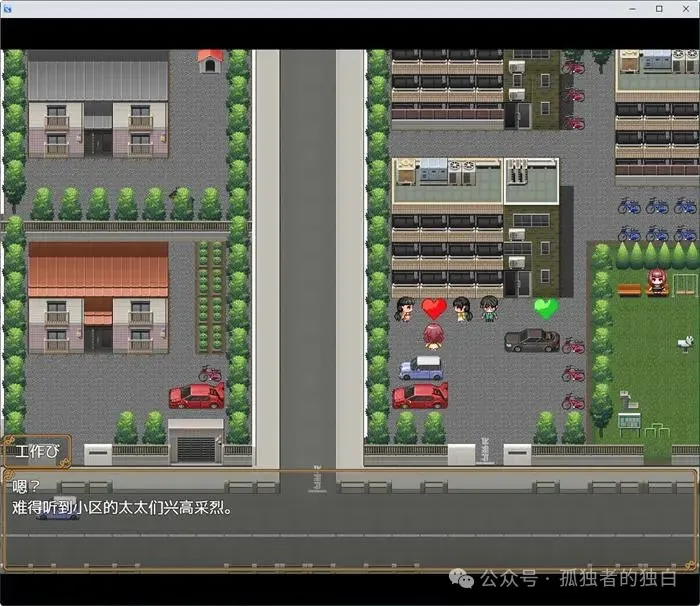Click the green heart icon
The height and width of the screenshot is (606, 700).
pos(545,308)
